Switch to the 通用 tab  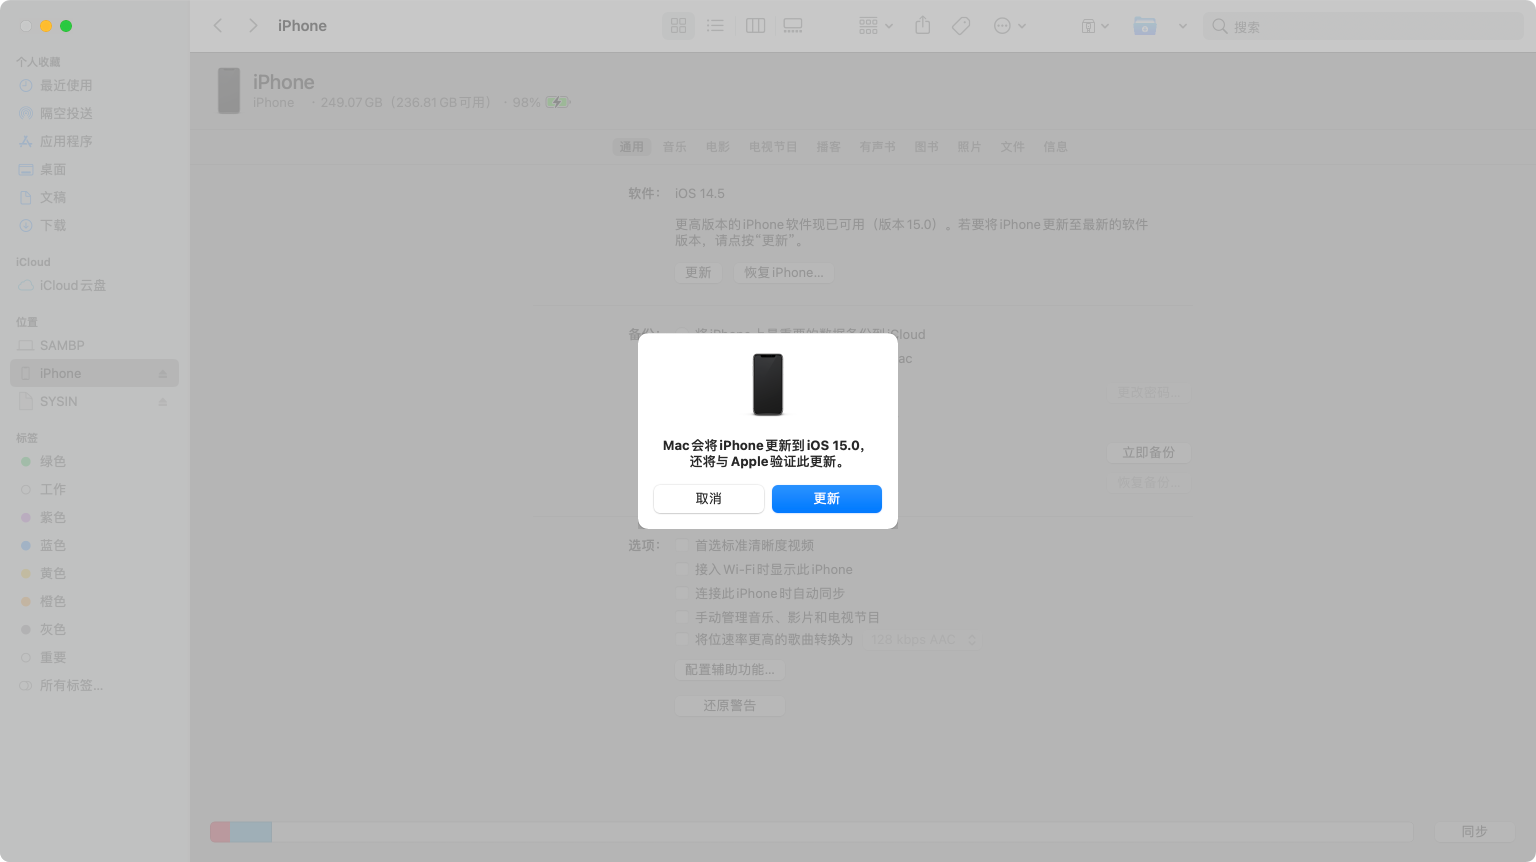(632, 147)
